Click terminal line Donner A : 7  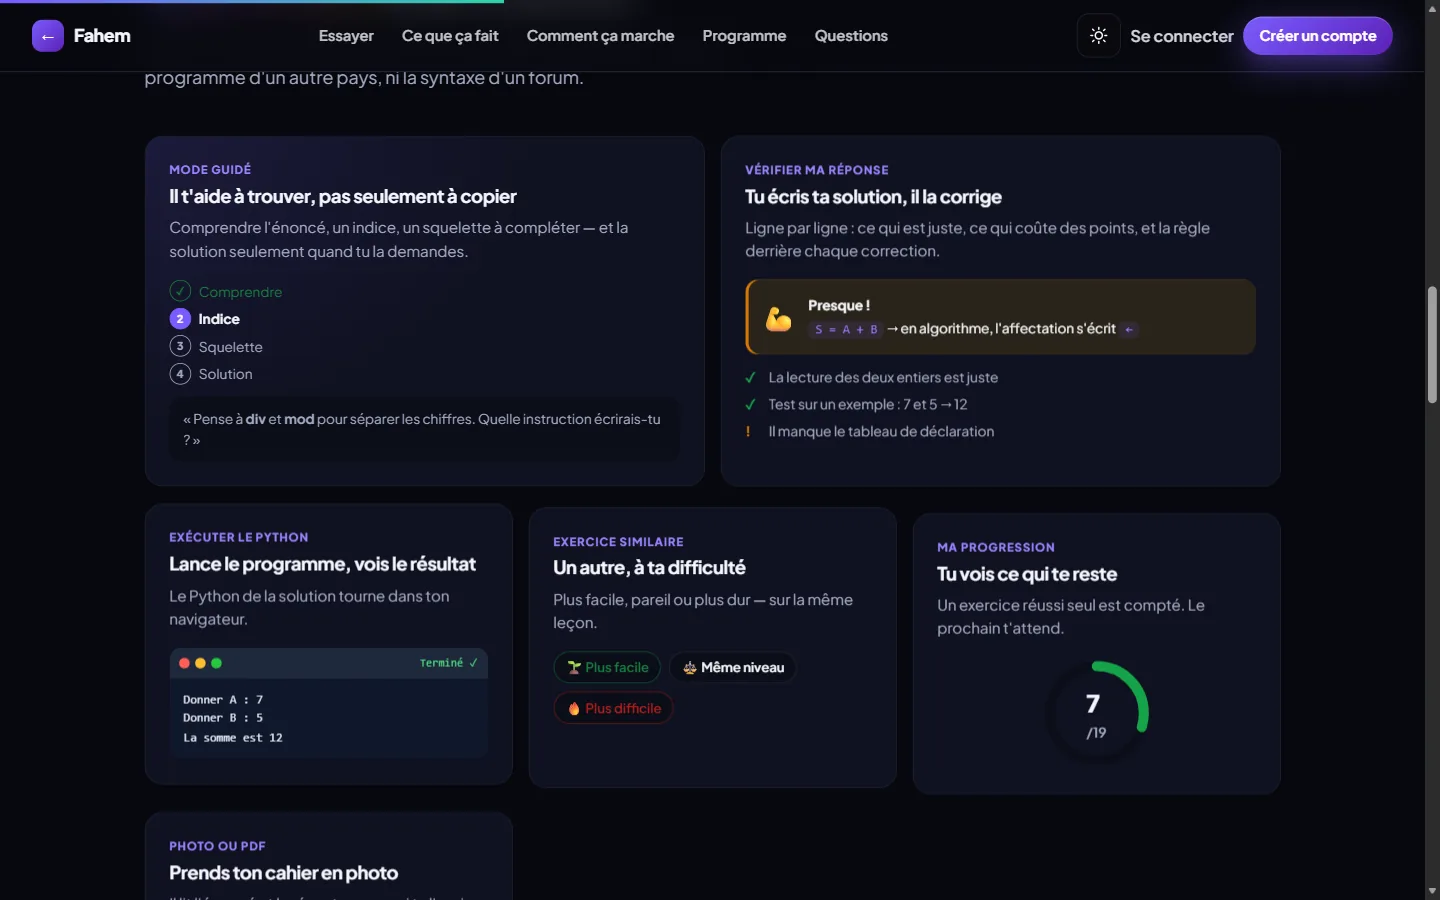click(x=223, y=700)
